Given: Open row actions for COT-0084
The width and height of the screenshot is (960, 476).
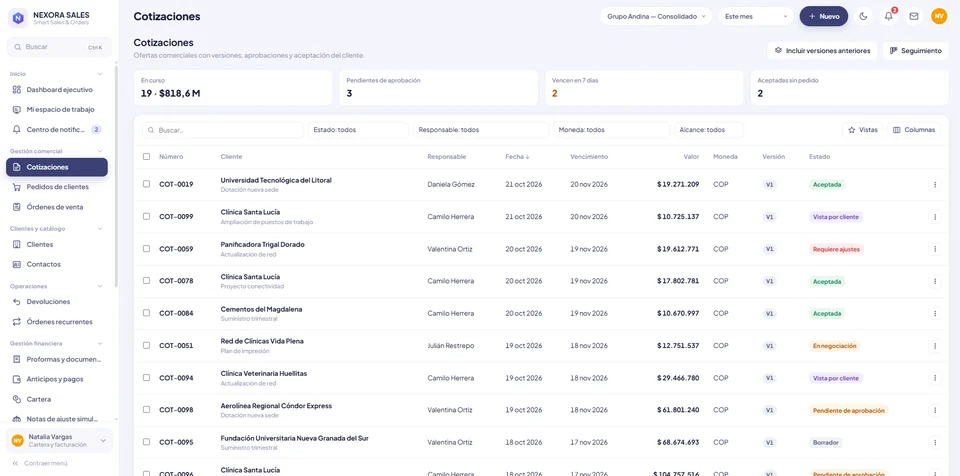Looking at the screenshot, I should [934, 314].
